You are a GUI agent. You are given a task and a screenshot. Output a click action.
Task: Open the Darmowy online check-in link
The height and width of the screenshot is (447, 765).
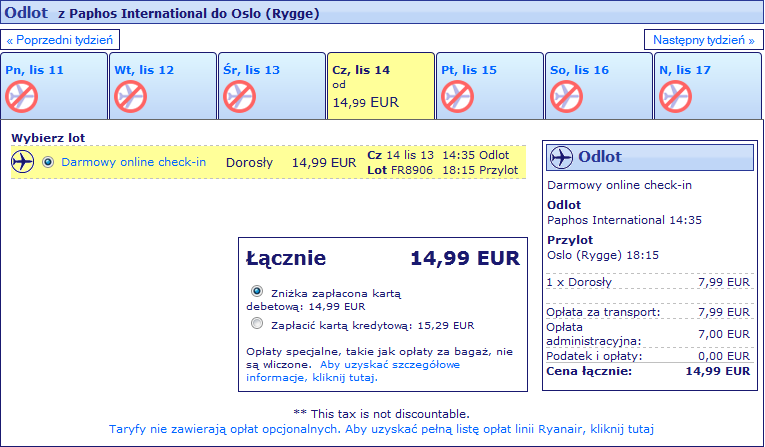pos(134,162)
